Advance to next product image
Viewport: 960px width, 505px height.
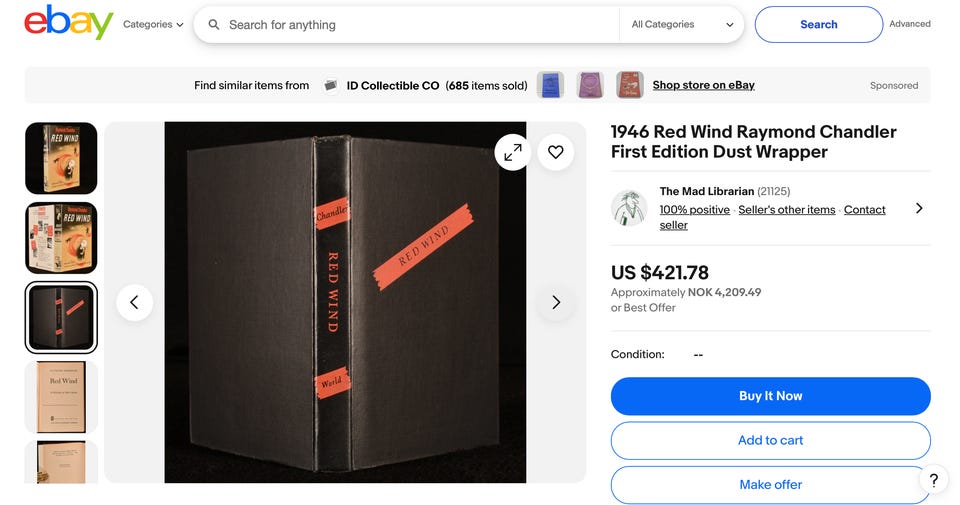click(x=556, y=302)
